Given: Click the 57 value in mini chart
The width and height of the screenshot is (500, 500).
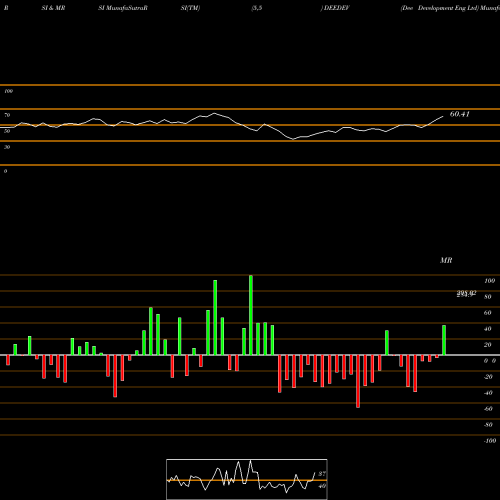Looking at the screenshot, I should [x=322, y=474].
